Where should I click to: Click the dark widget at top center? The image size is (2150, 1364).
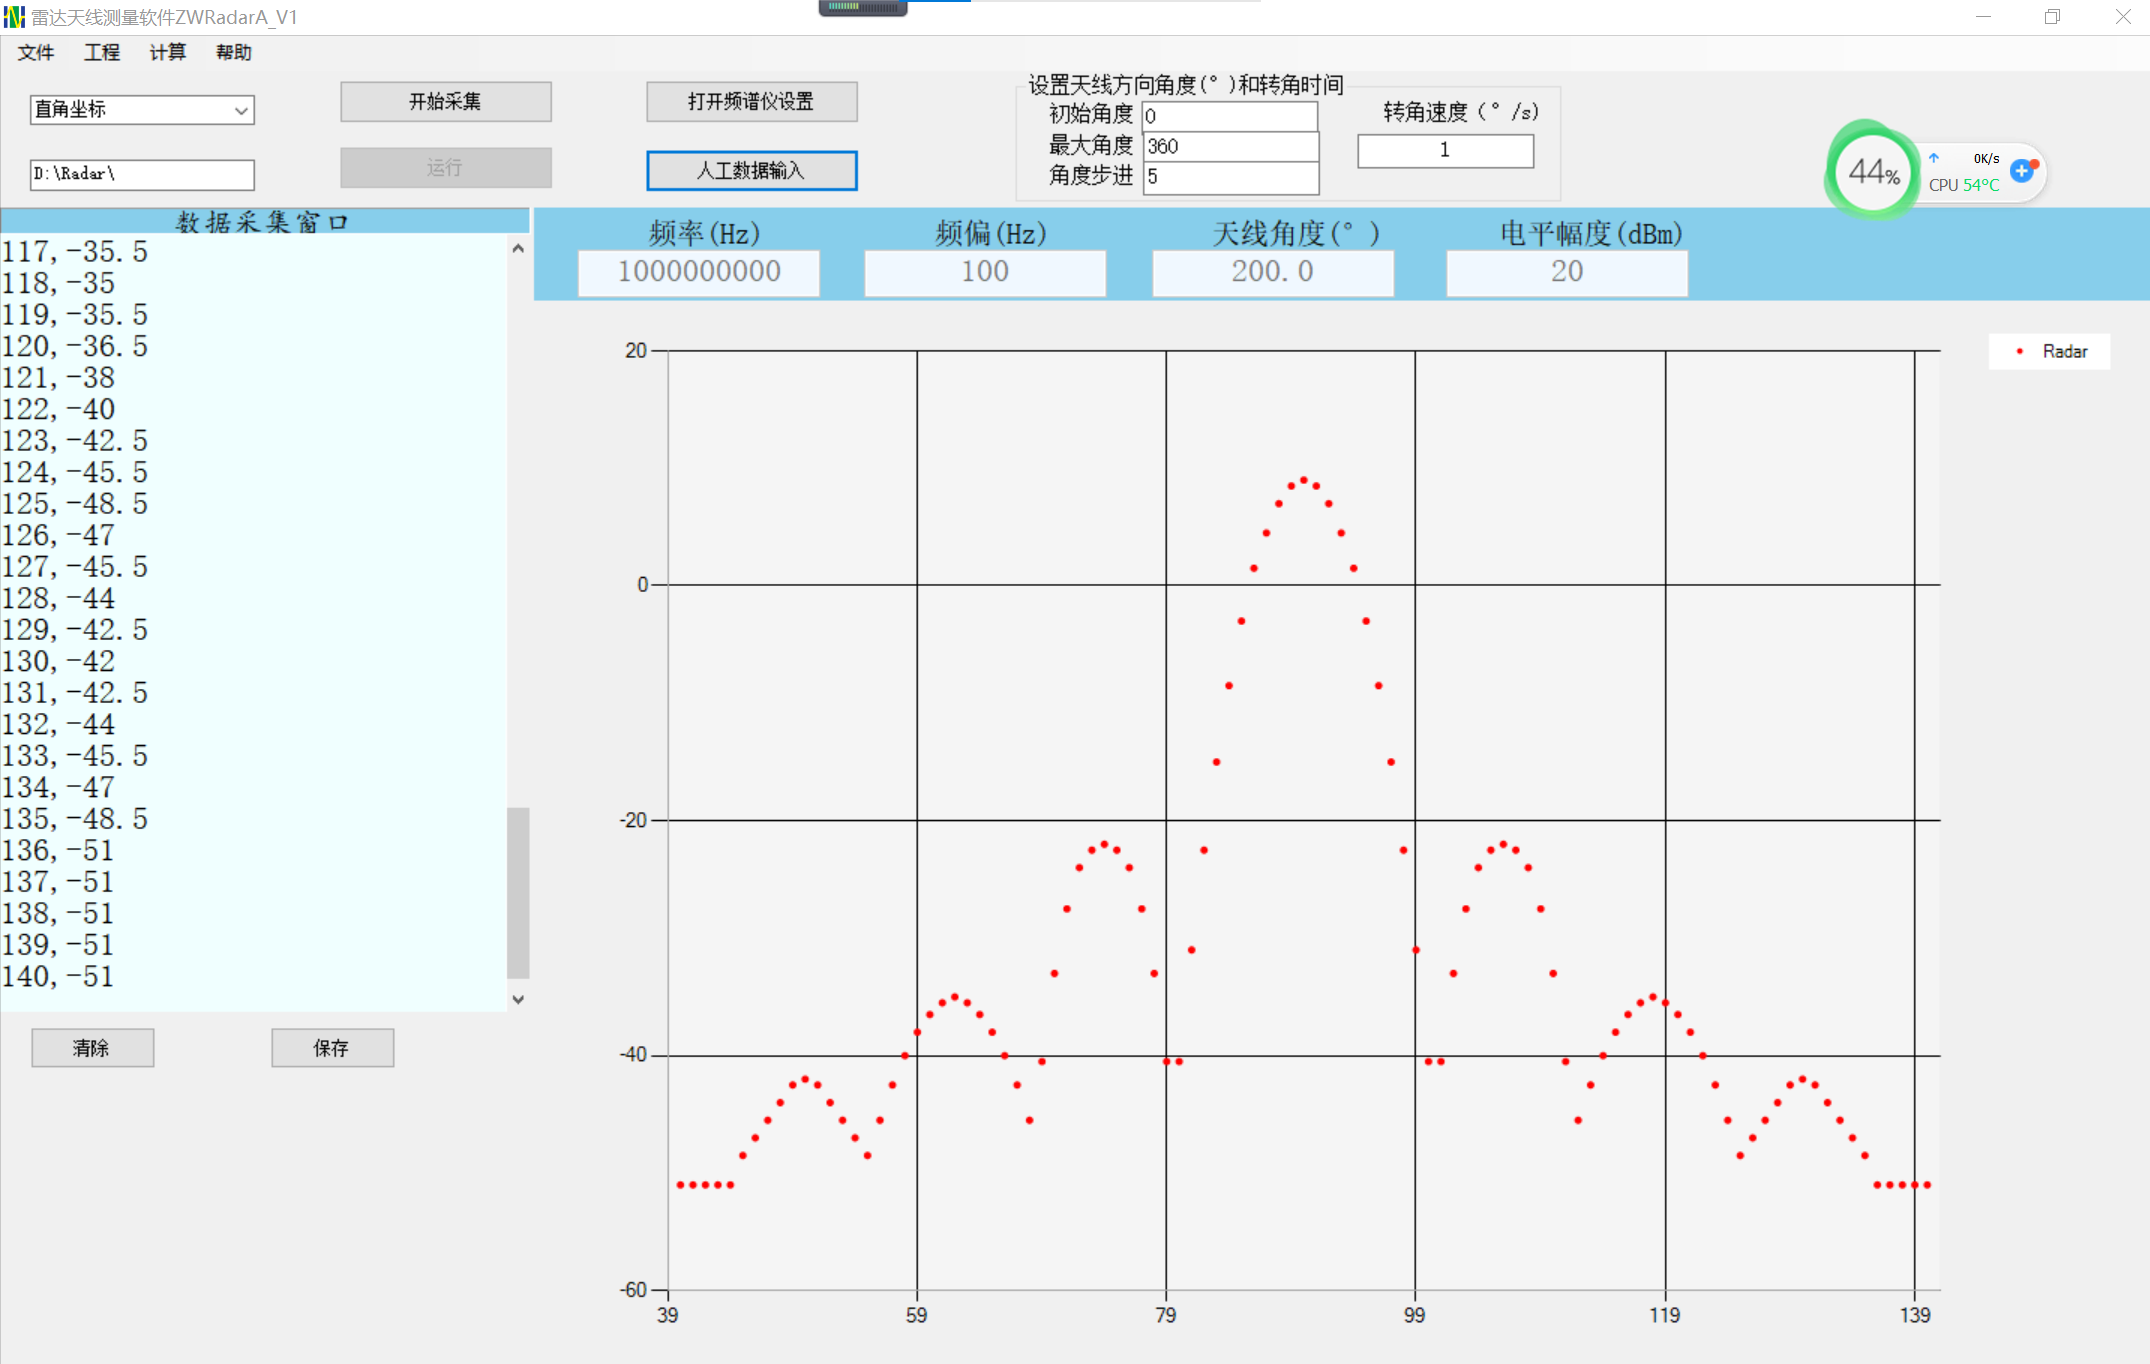coord(862,8)
